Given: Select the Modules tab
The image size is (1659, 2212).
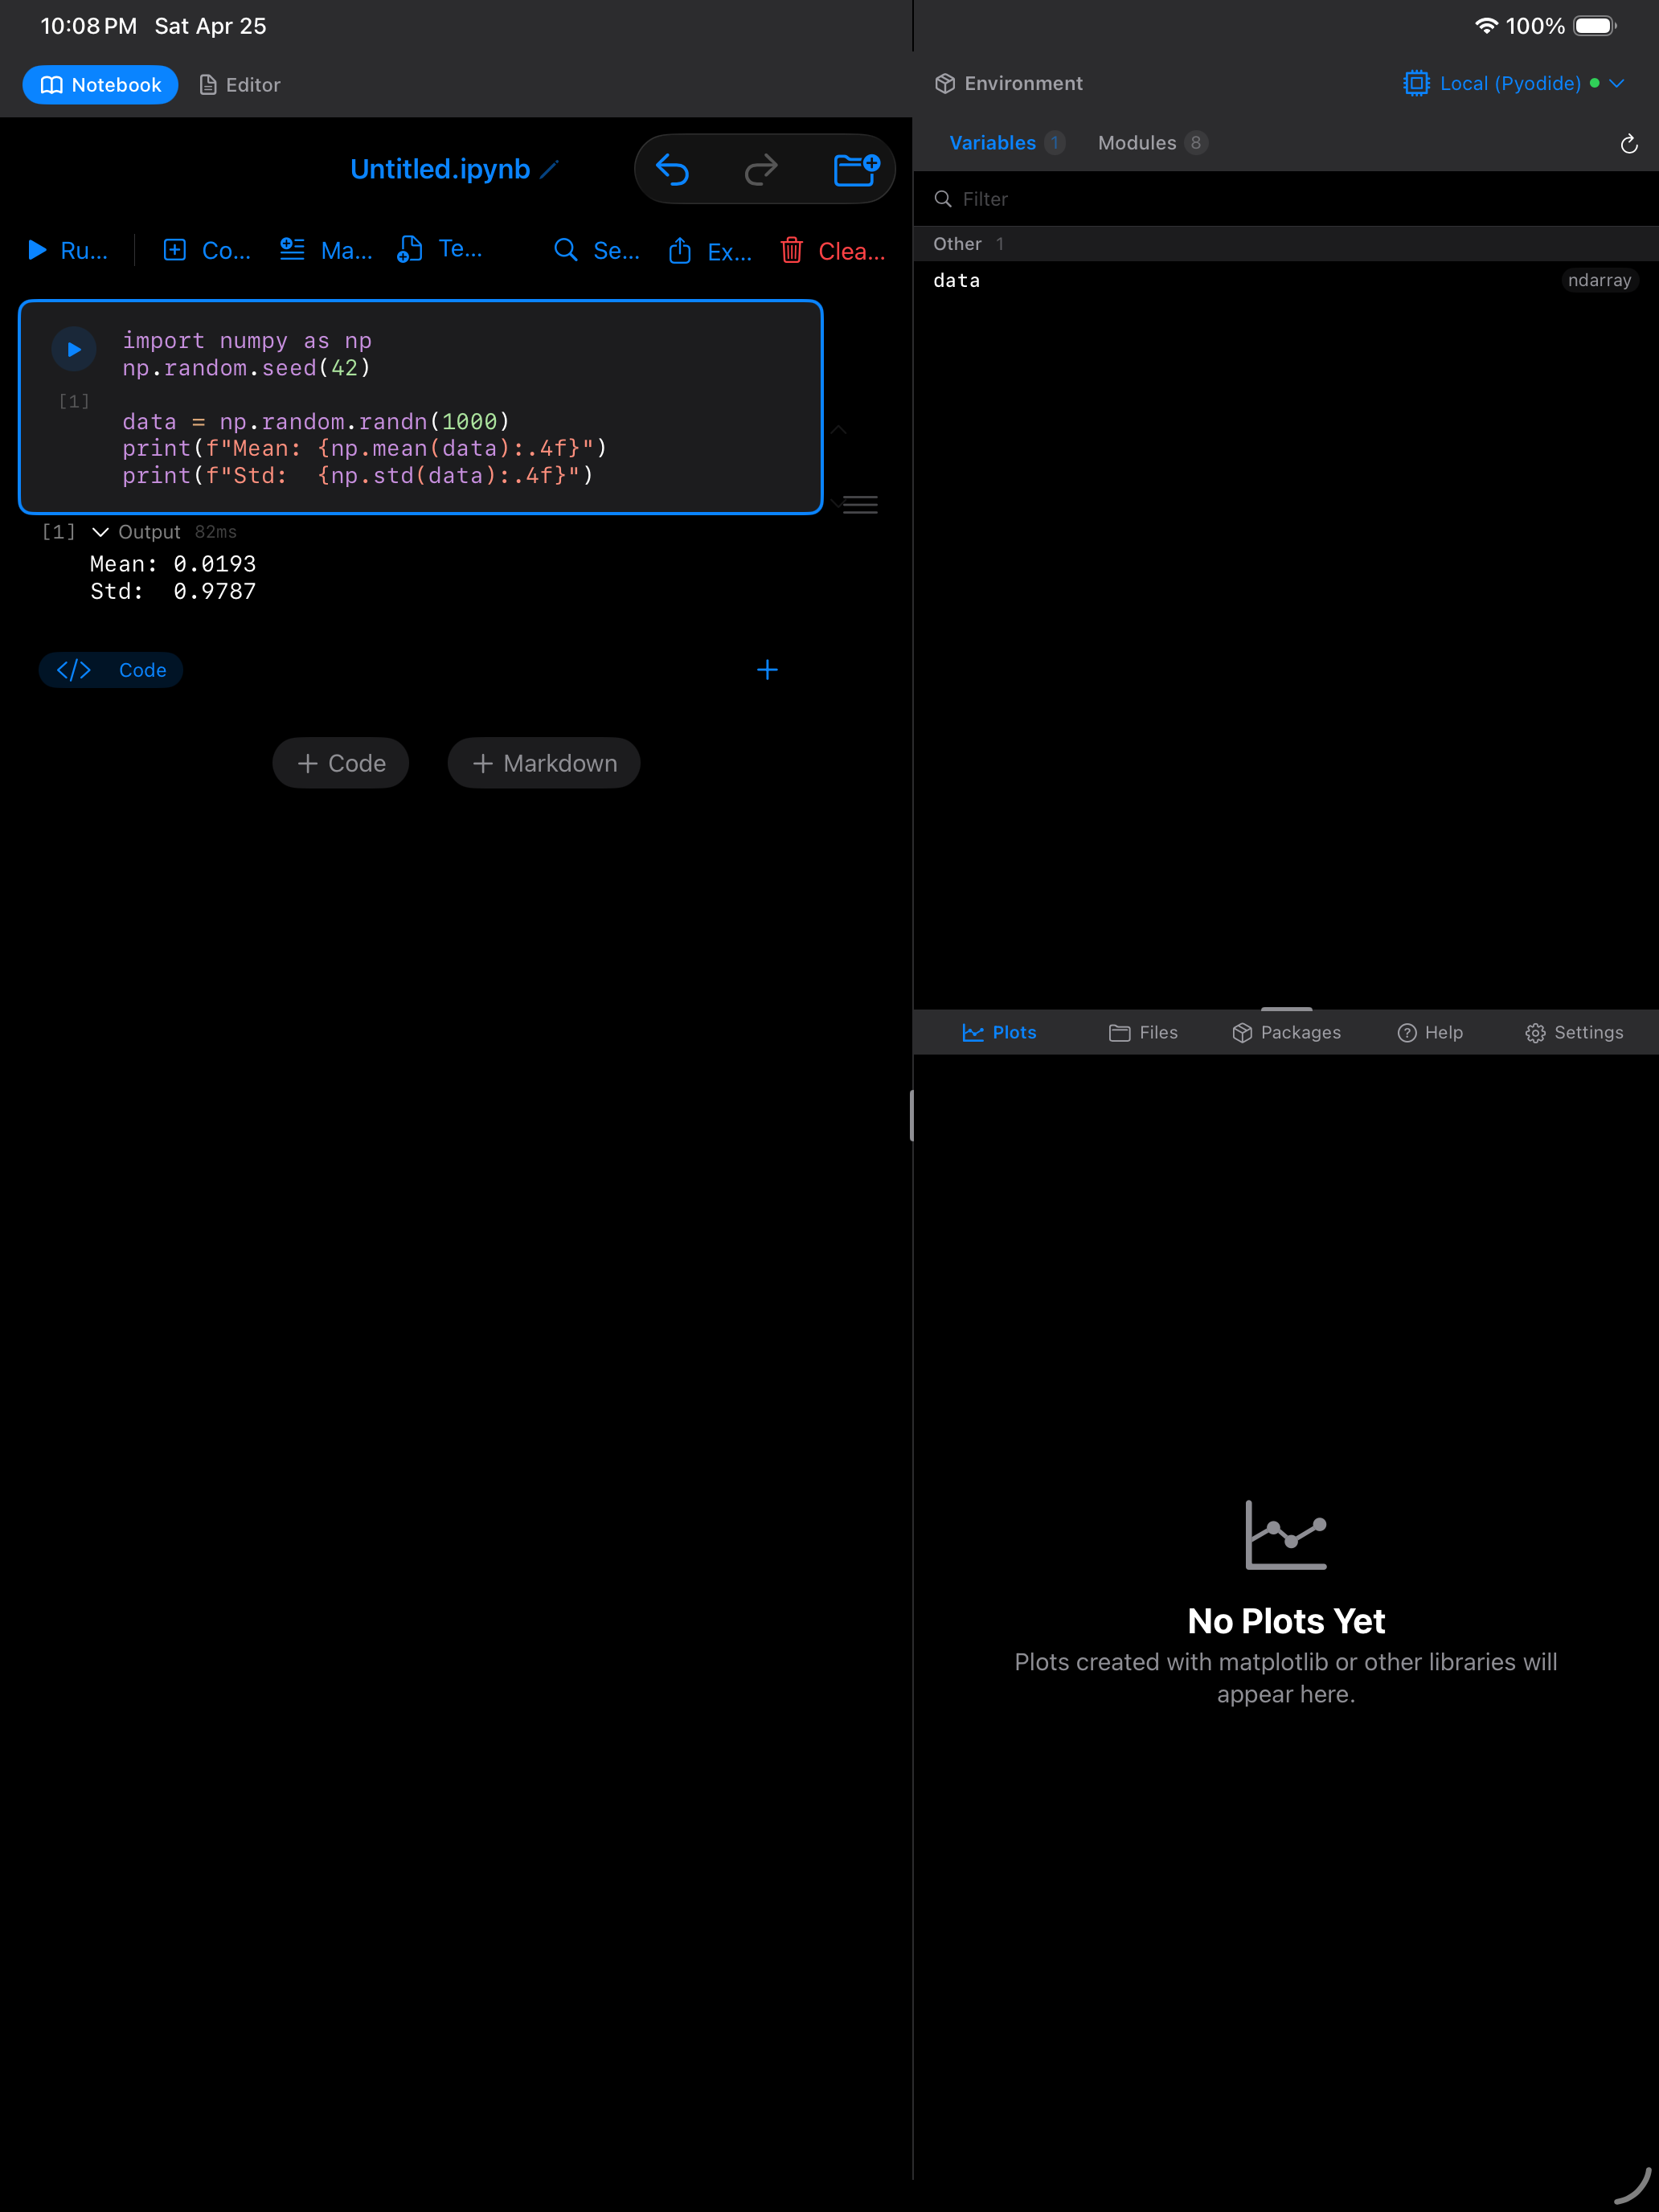Looking at the screenshot, I should point(1152,143).
